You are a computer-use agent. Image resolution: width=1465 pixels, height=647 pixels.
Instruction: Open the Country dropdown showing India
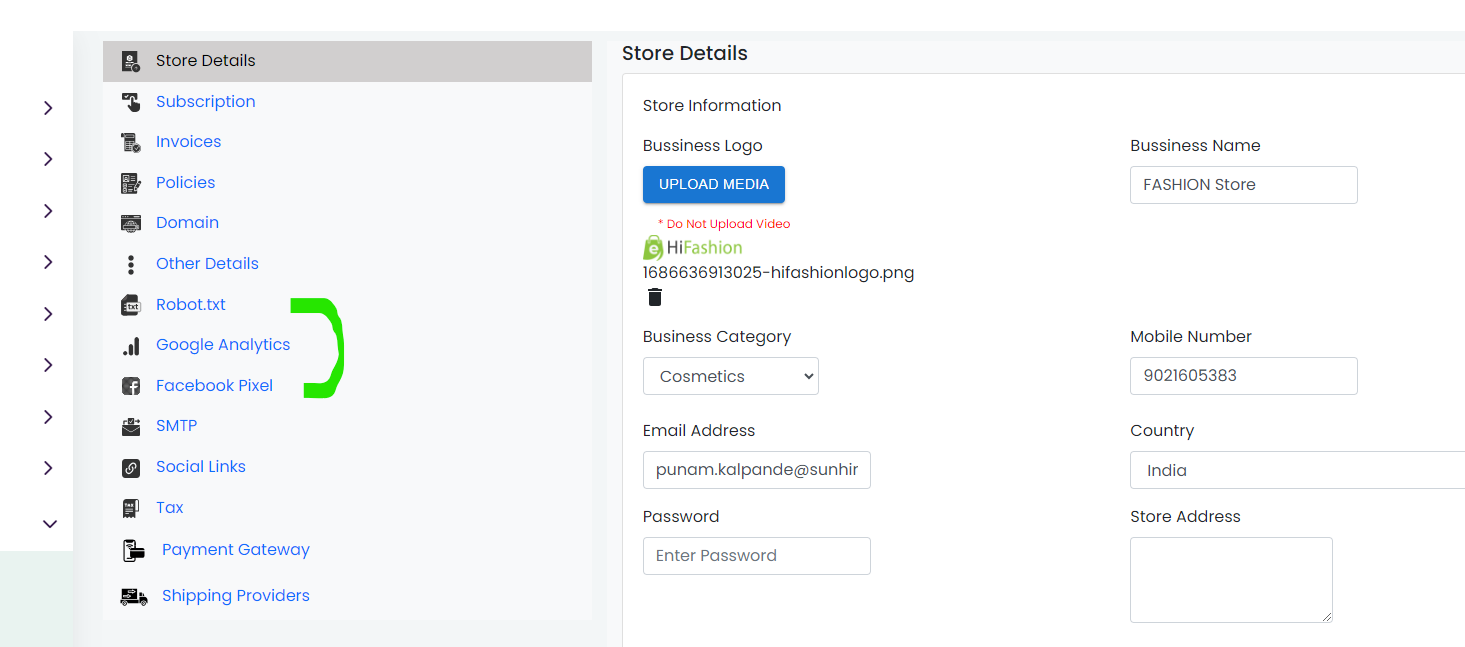(1298, 470)
